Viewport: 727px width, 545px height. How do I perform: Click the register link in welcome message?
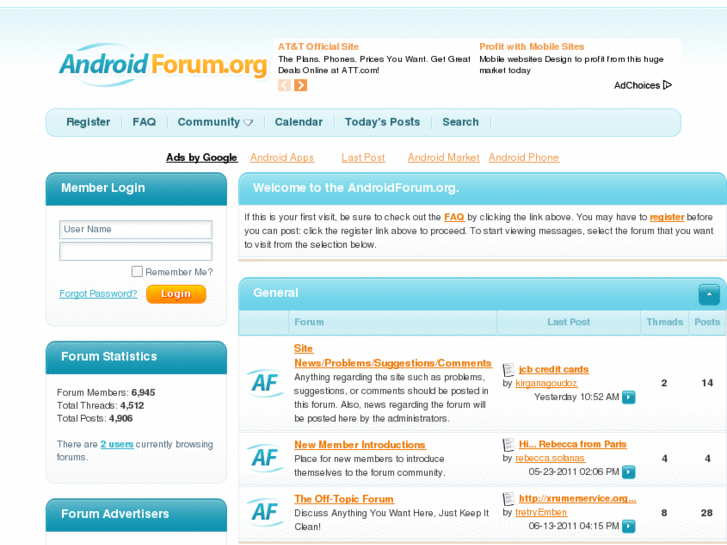click(667, 217)
